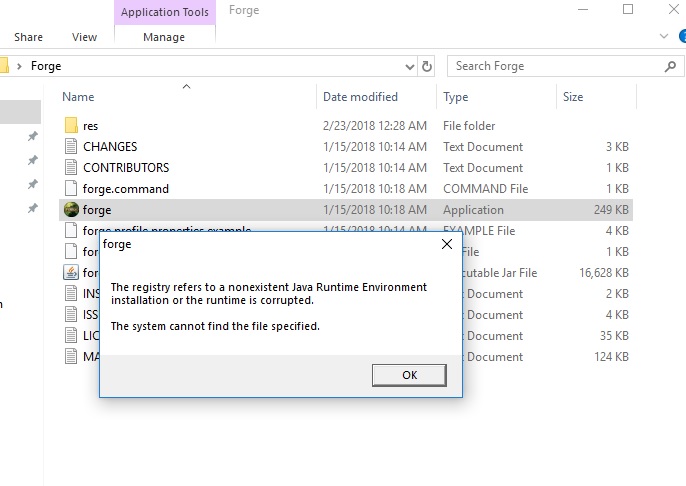
Task: Click the search magnifier icon
Action: [670, 66]
